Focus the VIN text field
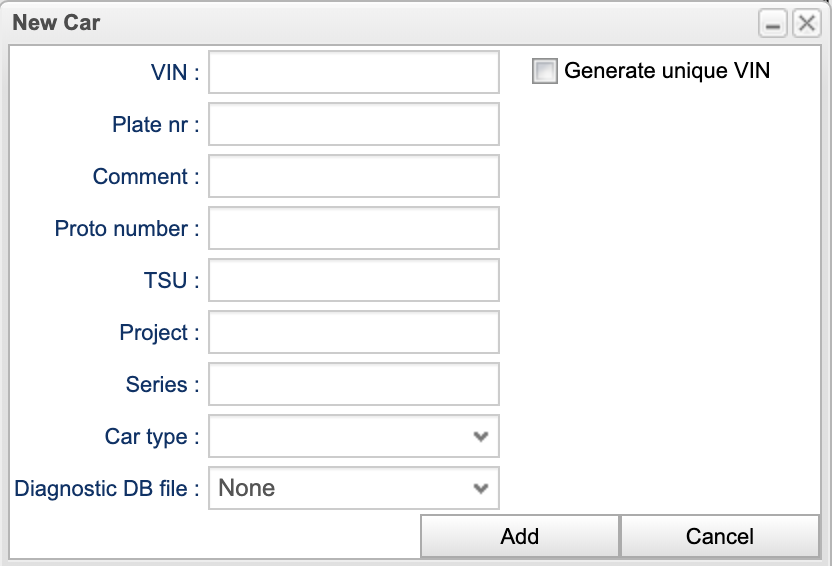This screenshot has width=832, height=566. point(354,72)
